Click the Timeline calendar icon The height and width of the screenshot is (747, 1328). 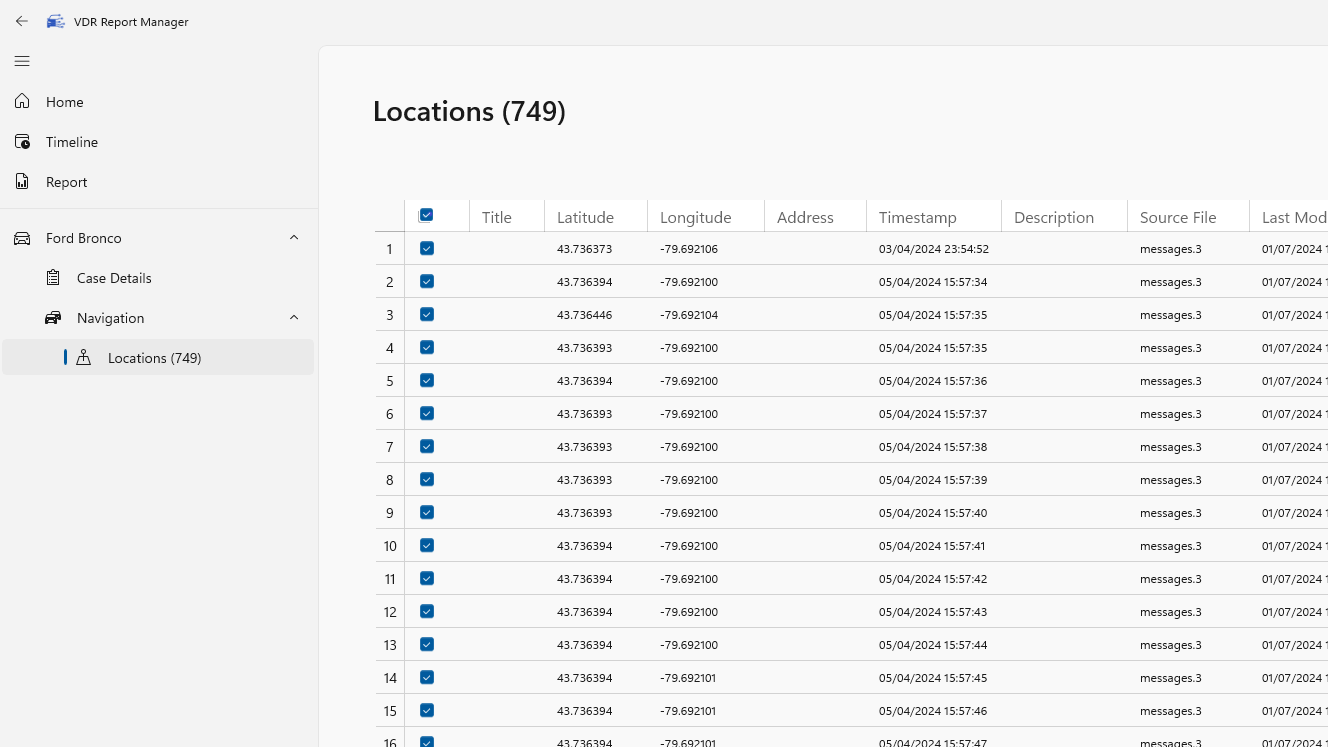[22, 142]
